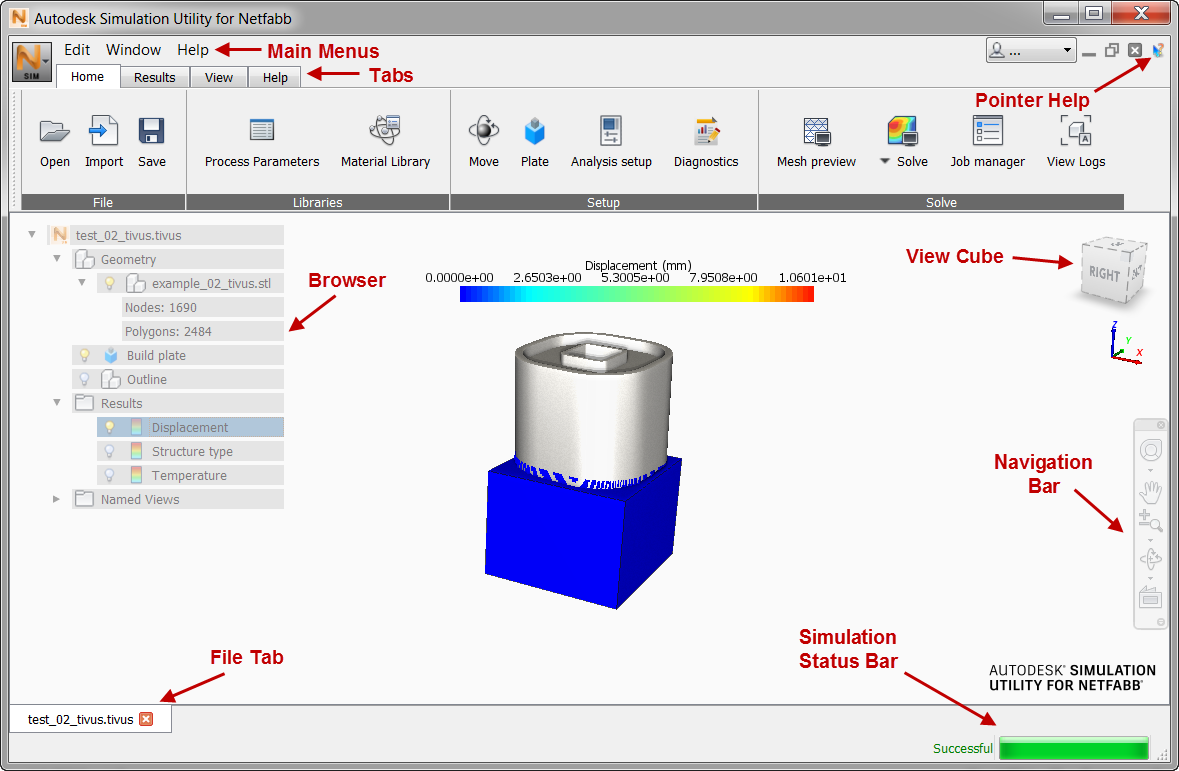
Task: Select Displacement in the browser tree
Action: coord(189,427)
